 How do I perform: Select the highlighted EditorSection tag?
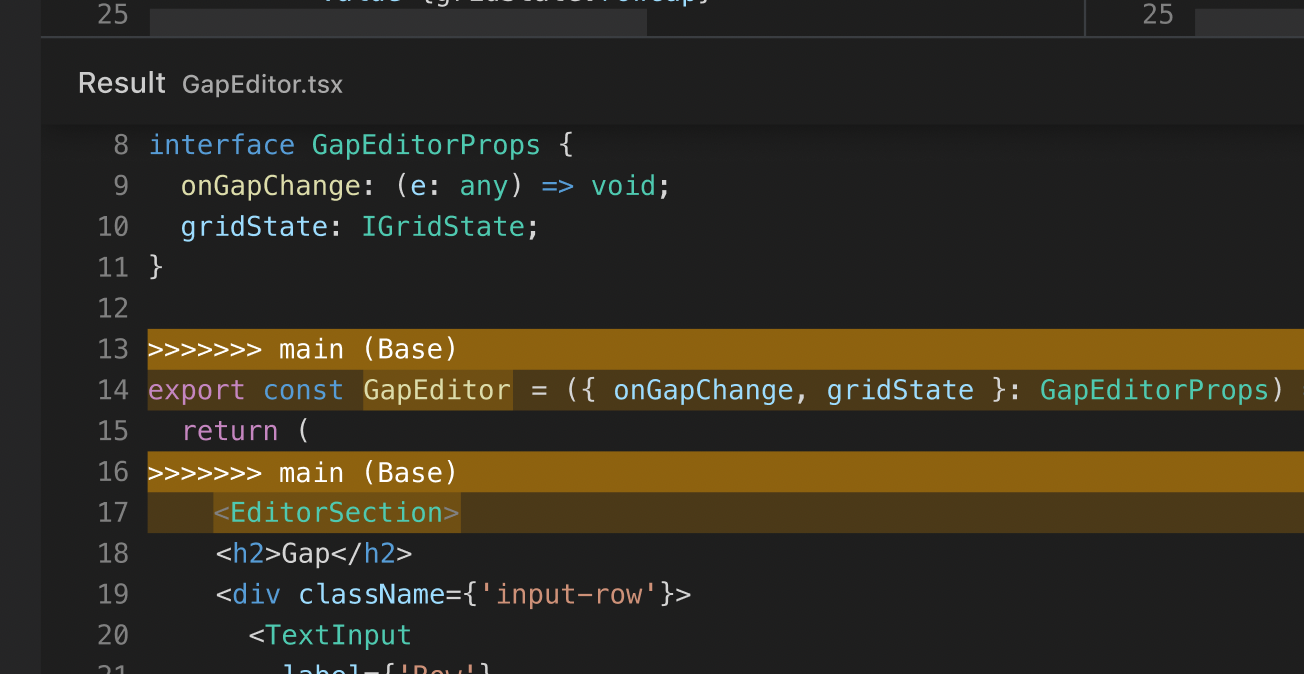point(336,512)
